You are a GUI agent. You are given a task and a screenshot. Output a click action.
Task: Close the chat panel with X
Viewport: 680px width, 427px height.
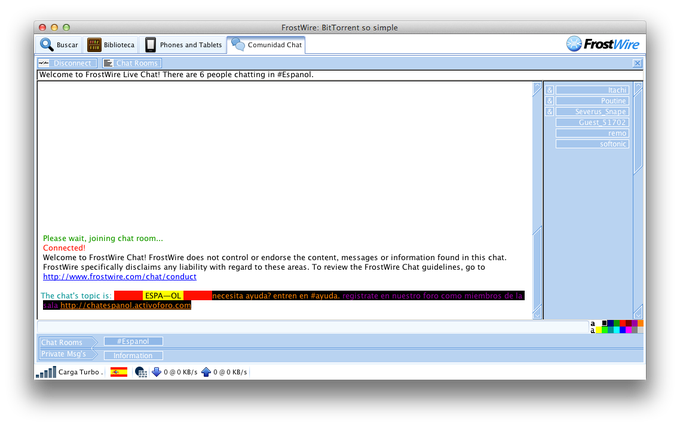637,63
